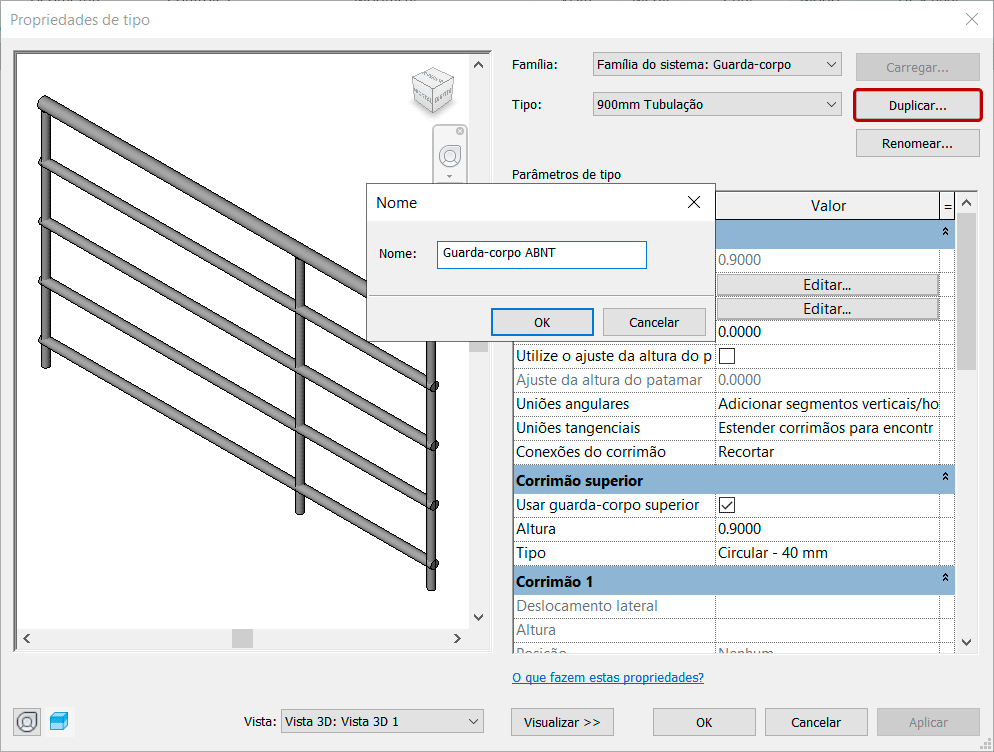Viewport: 994px width, 752px height.
Task: Expand the Vista 3D view dropdown
Action: (473, 722)
